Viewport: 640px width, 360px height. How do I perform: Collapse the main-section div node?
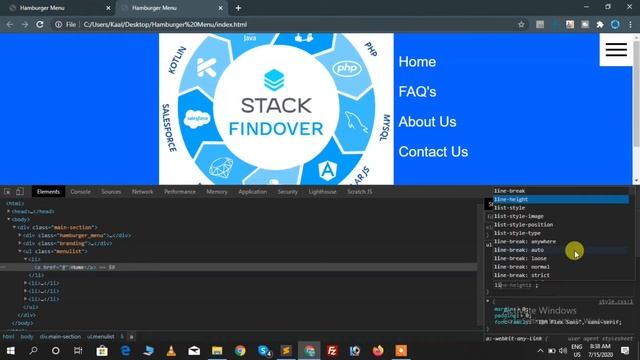coord(14,227)
